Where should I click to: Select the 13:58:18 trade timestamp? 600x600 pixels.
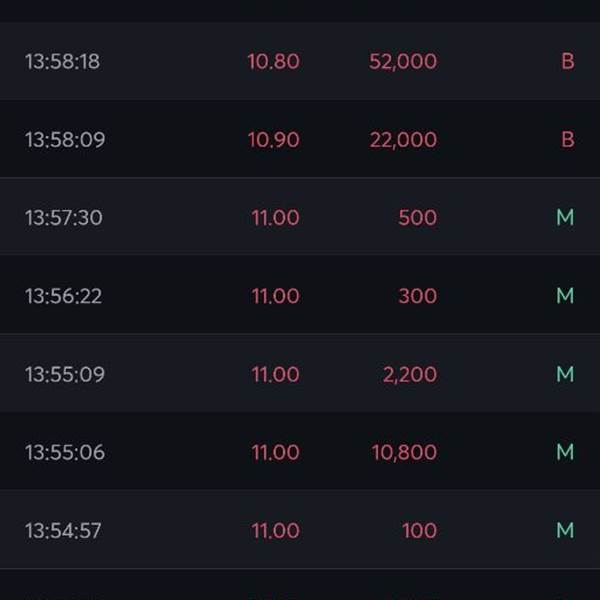pos(62,61)
